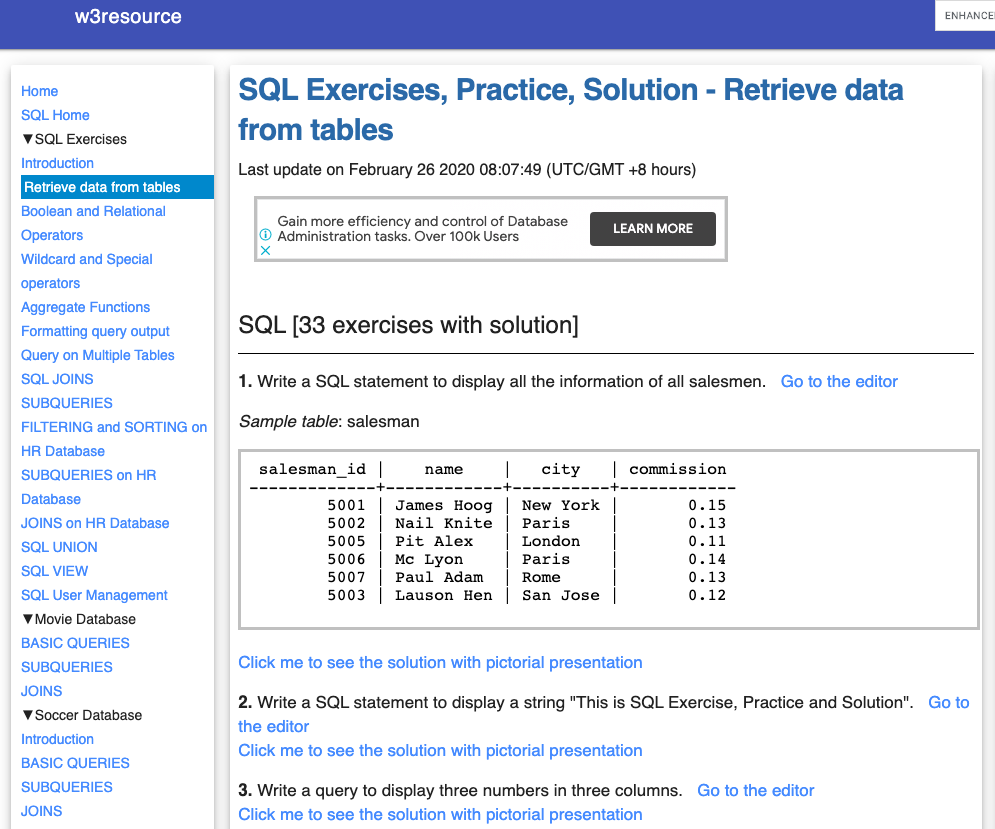Image resolution: width=995 pixels, height=829 pixels.
Task: Open Query on Multiple Tables link
Action: click(98, 355)
